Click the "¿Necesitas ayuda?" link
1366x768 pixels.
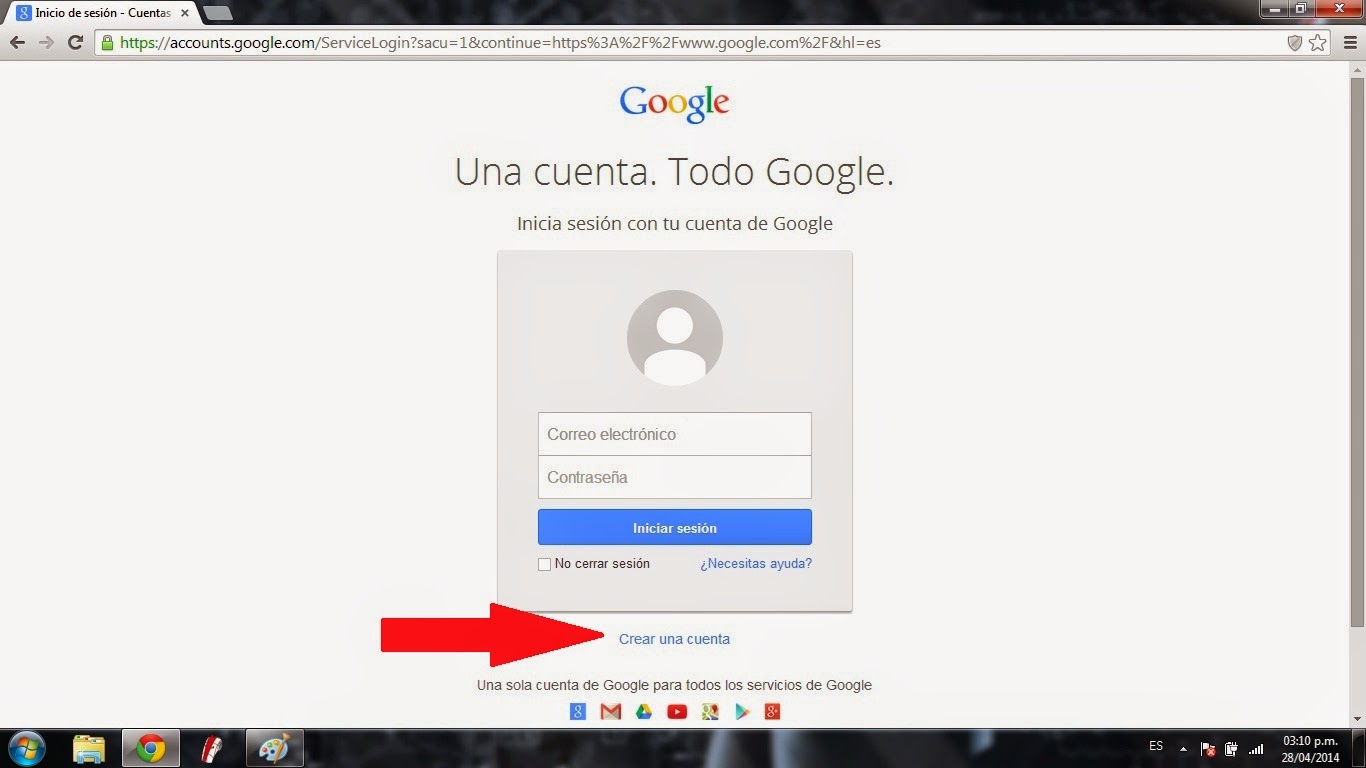pyautogui.click(x=755, y=563)
